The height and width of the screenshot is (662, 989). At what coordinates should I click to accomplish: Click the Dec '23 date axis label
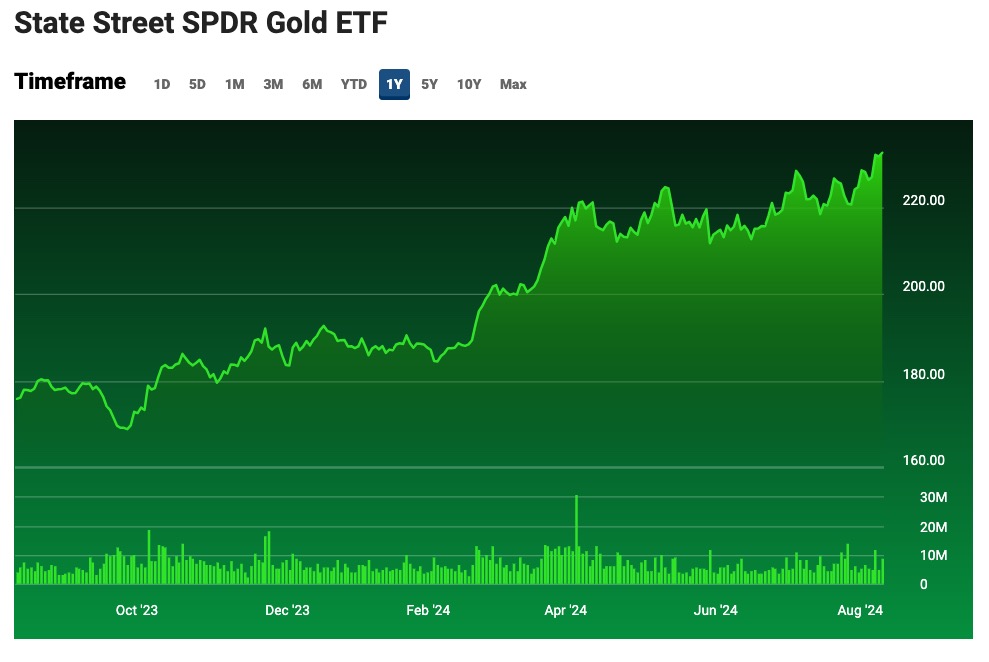point(288,610)
